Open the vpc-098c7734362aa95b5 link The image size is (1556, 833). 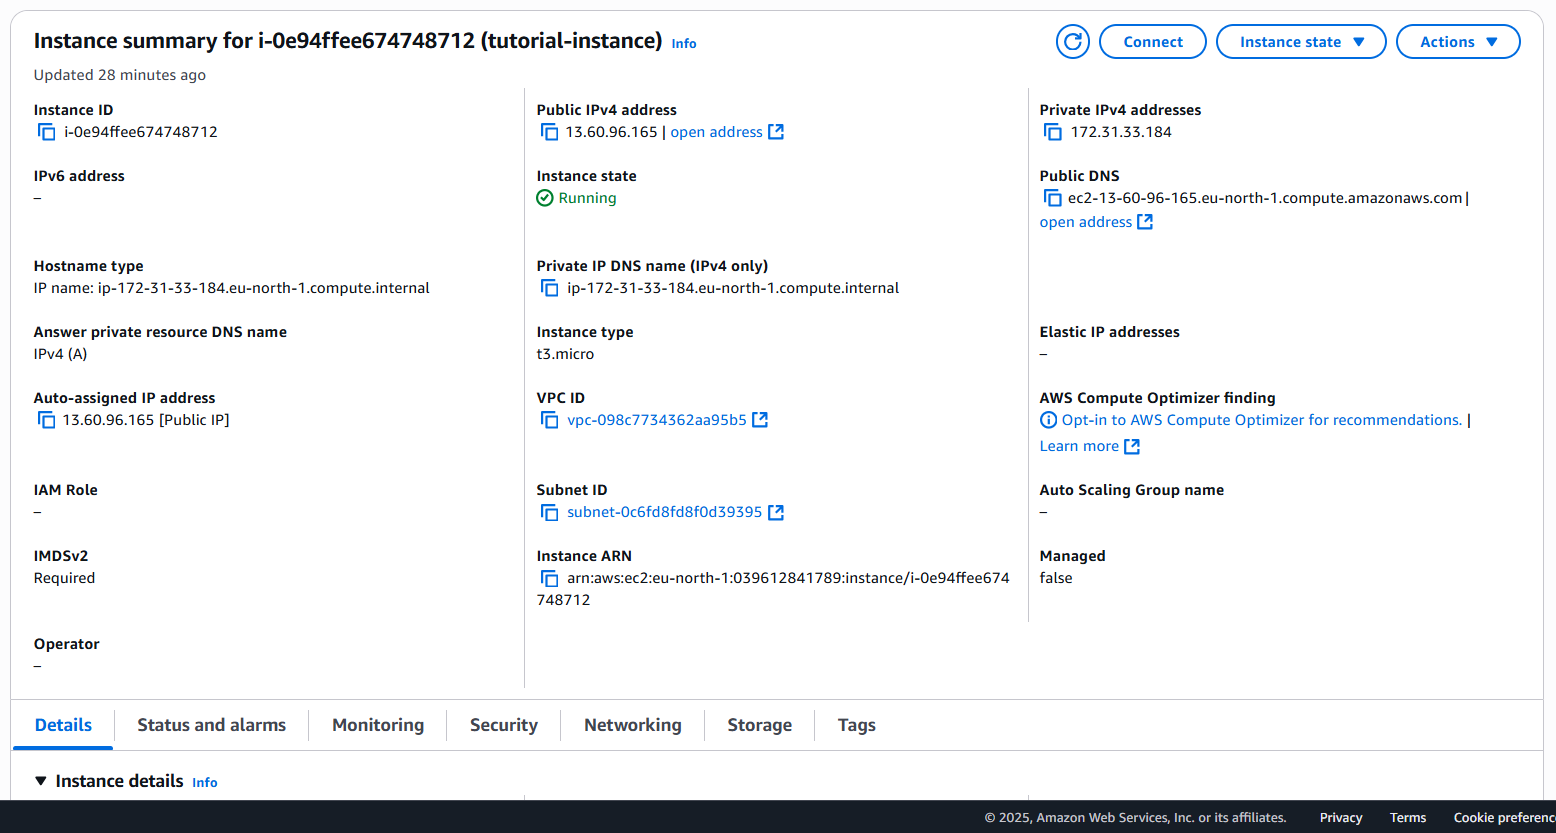pyautogui.click(x=657, y=420)
